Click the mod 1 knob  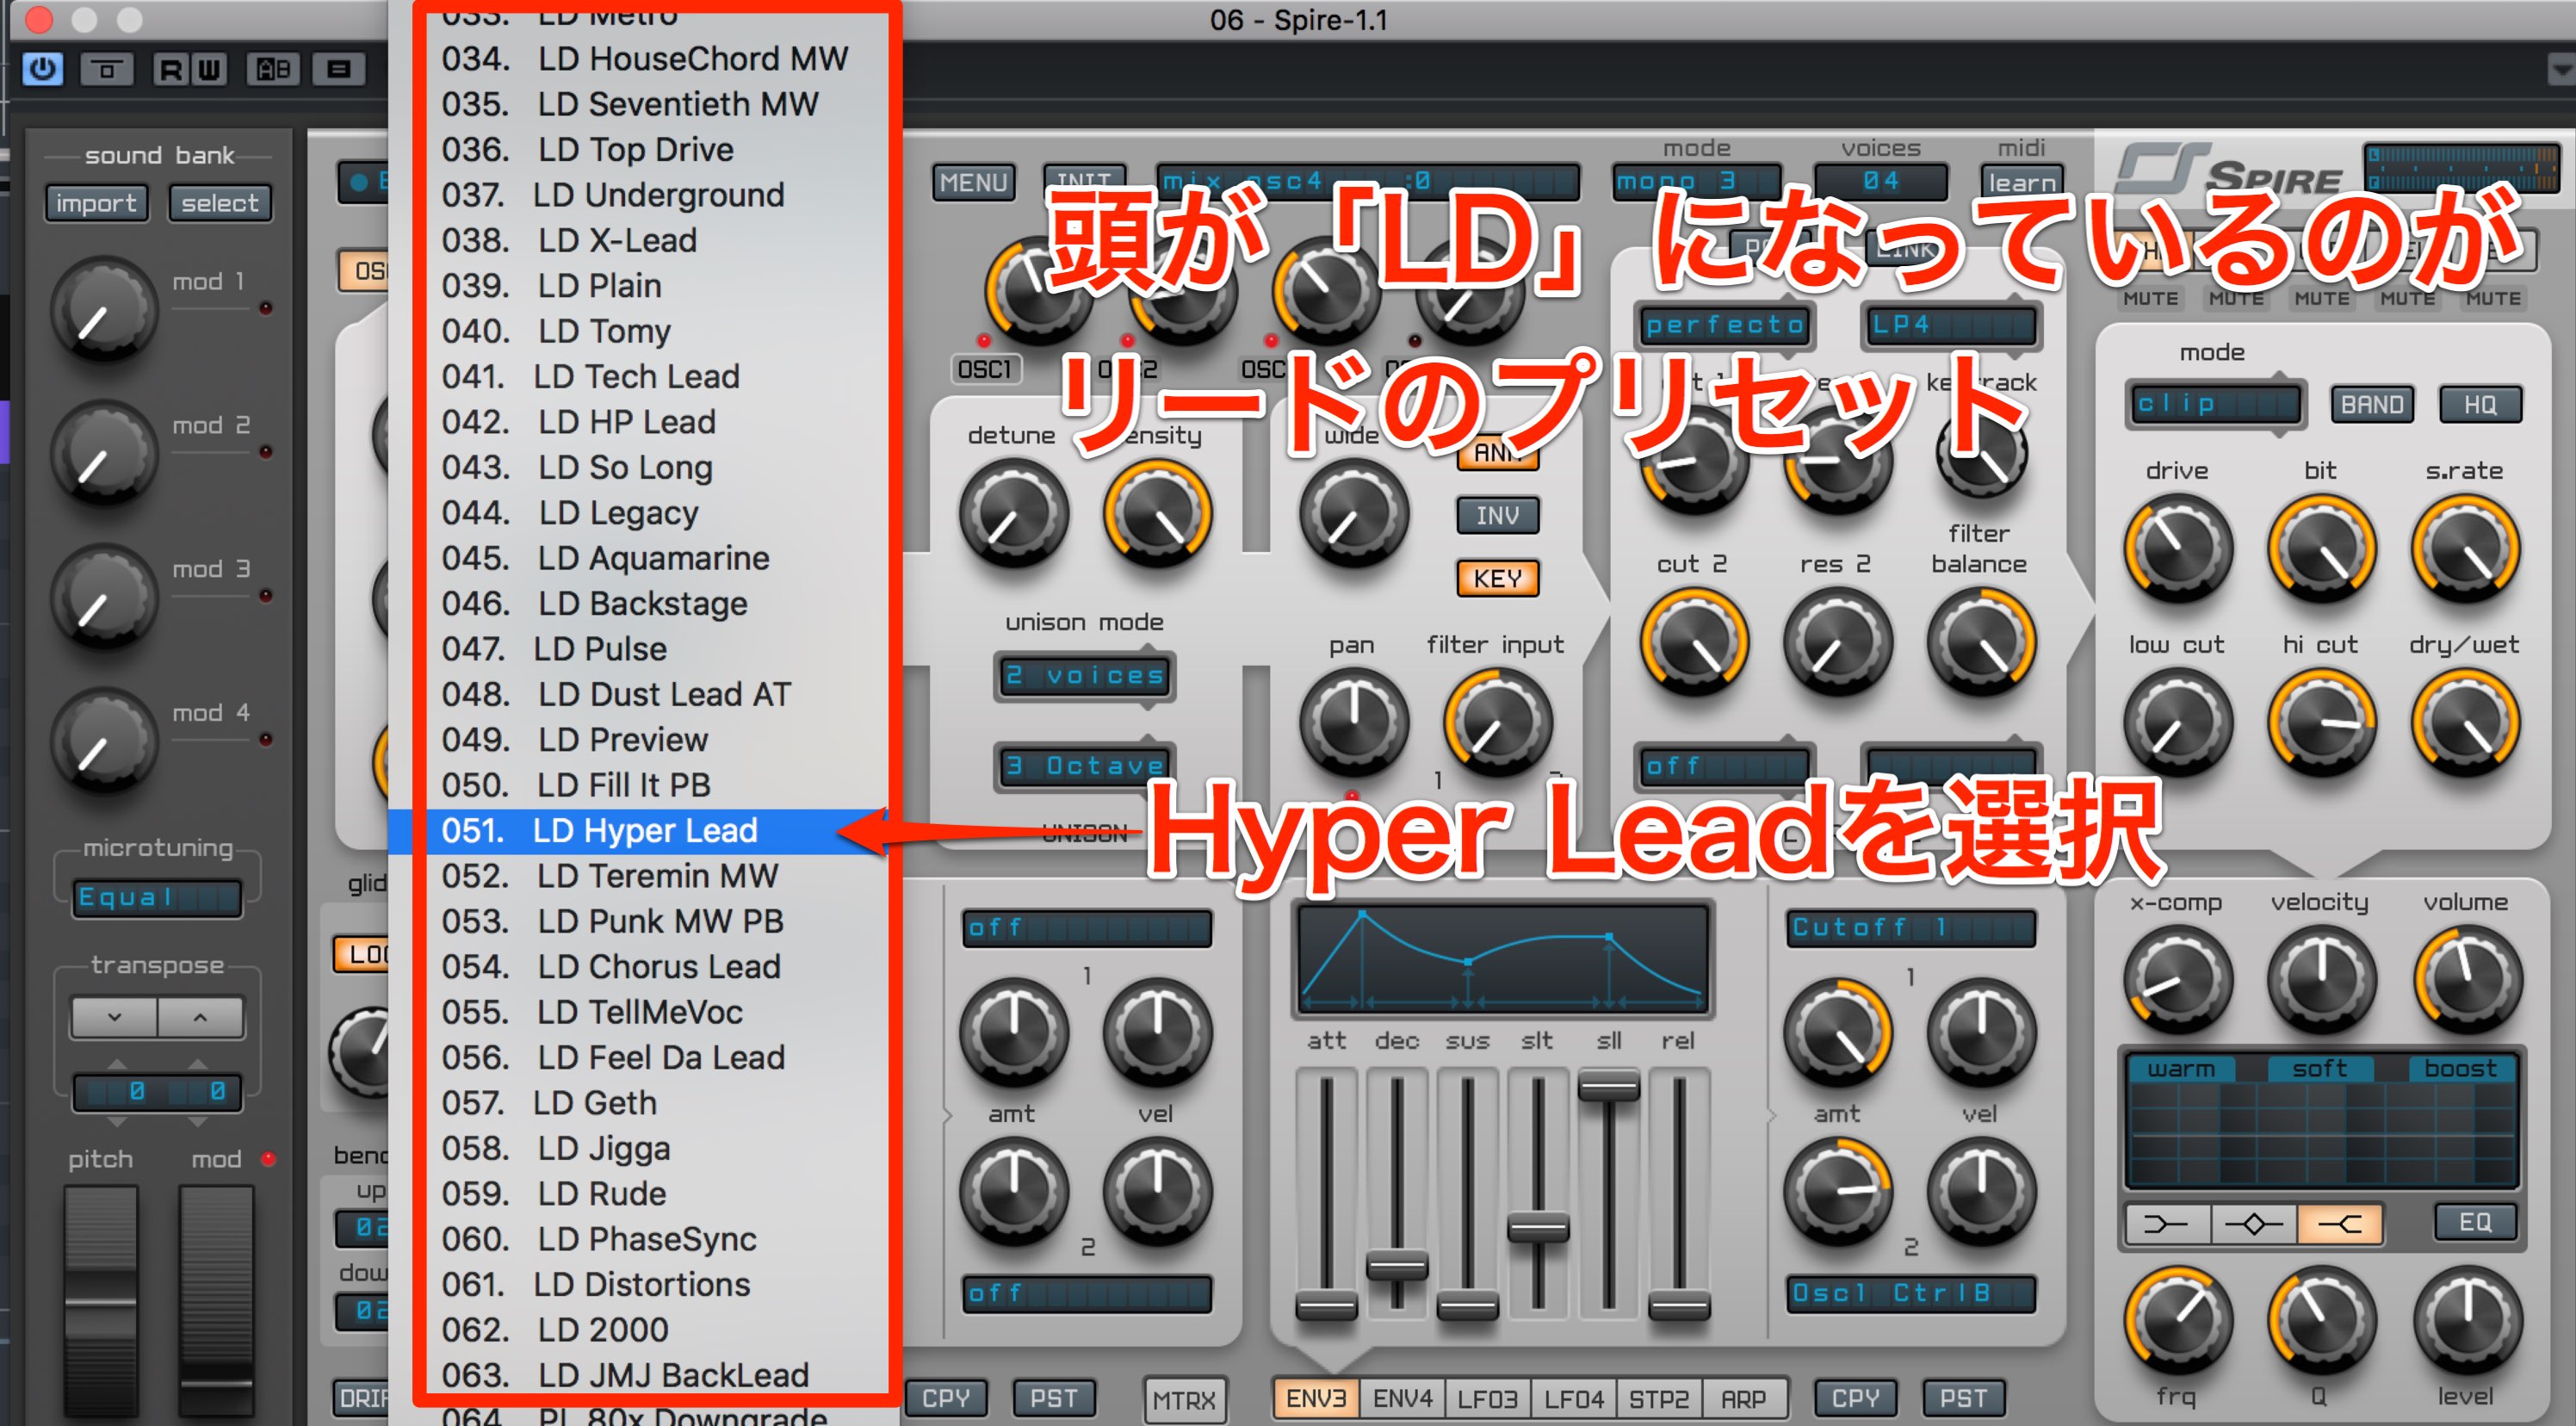(x=104, y=308)
